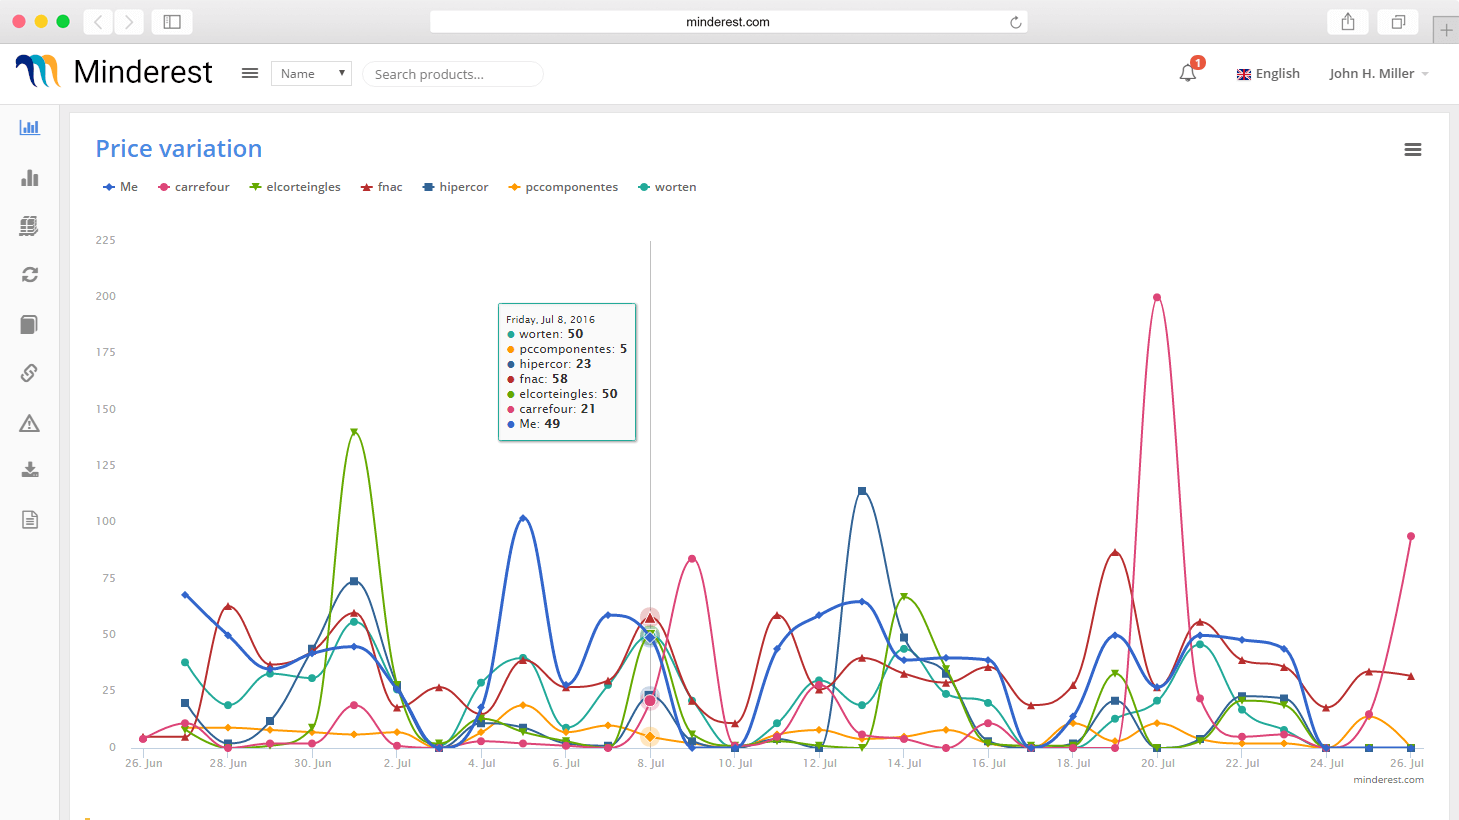Open the chain link sidebar icon
This screenshot has height=820, width=1459.
(x=29, y=373)
